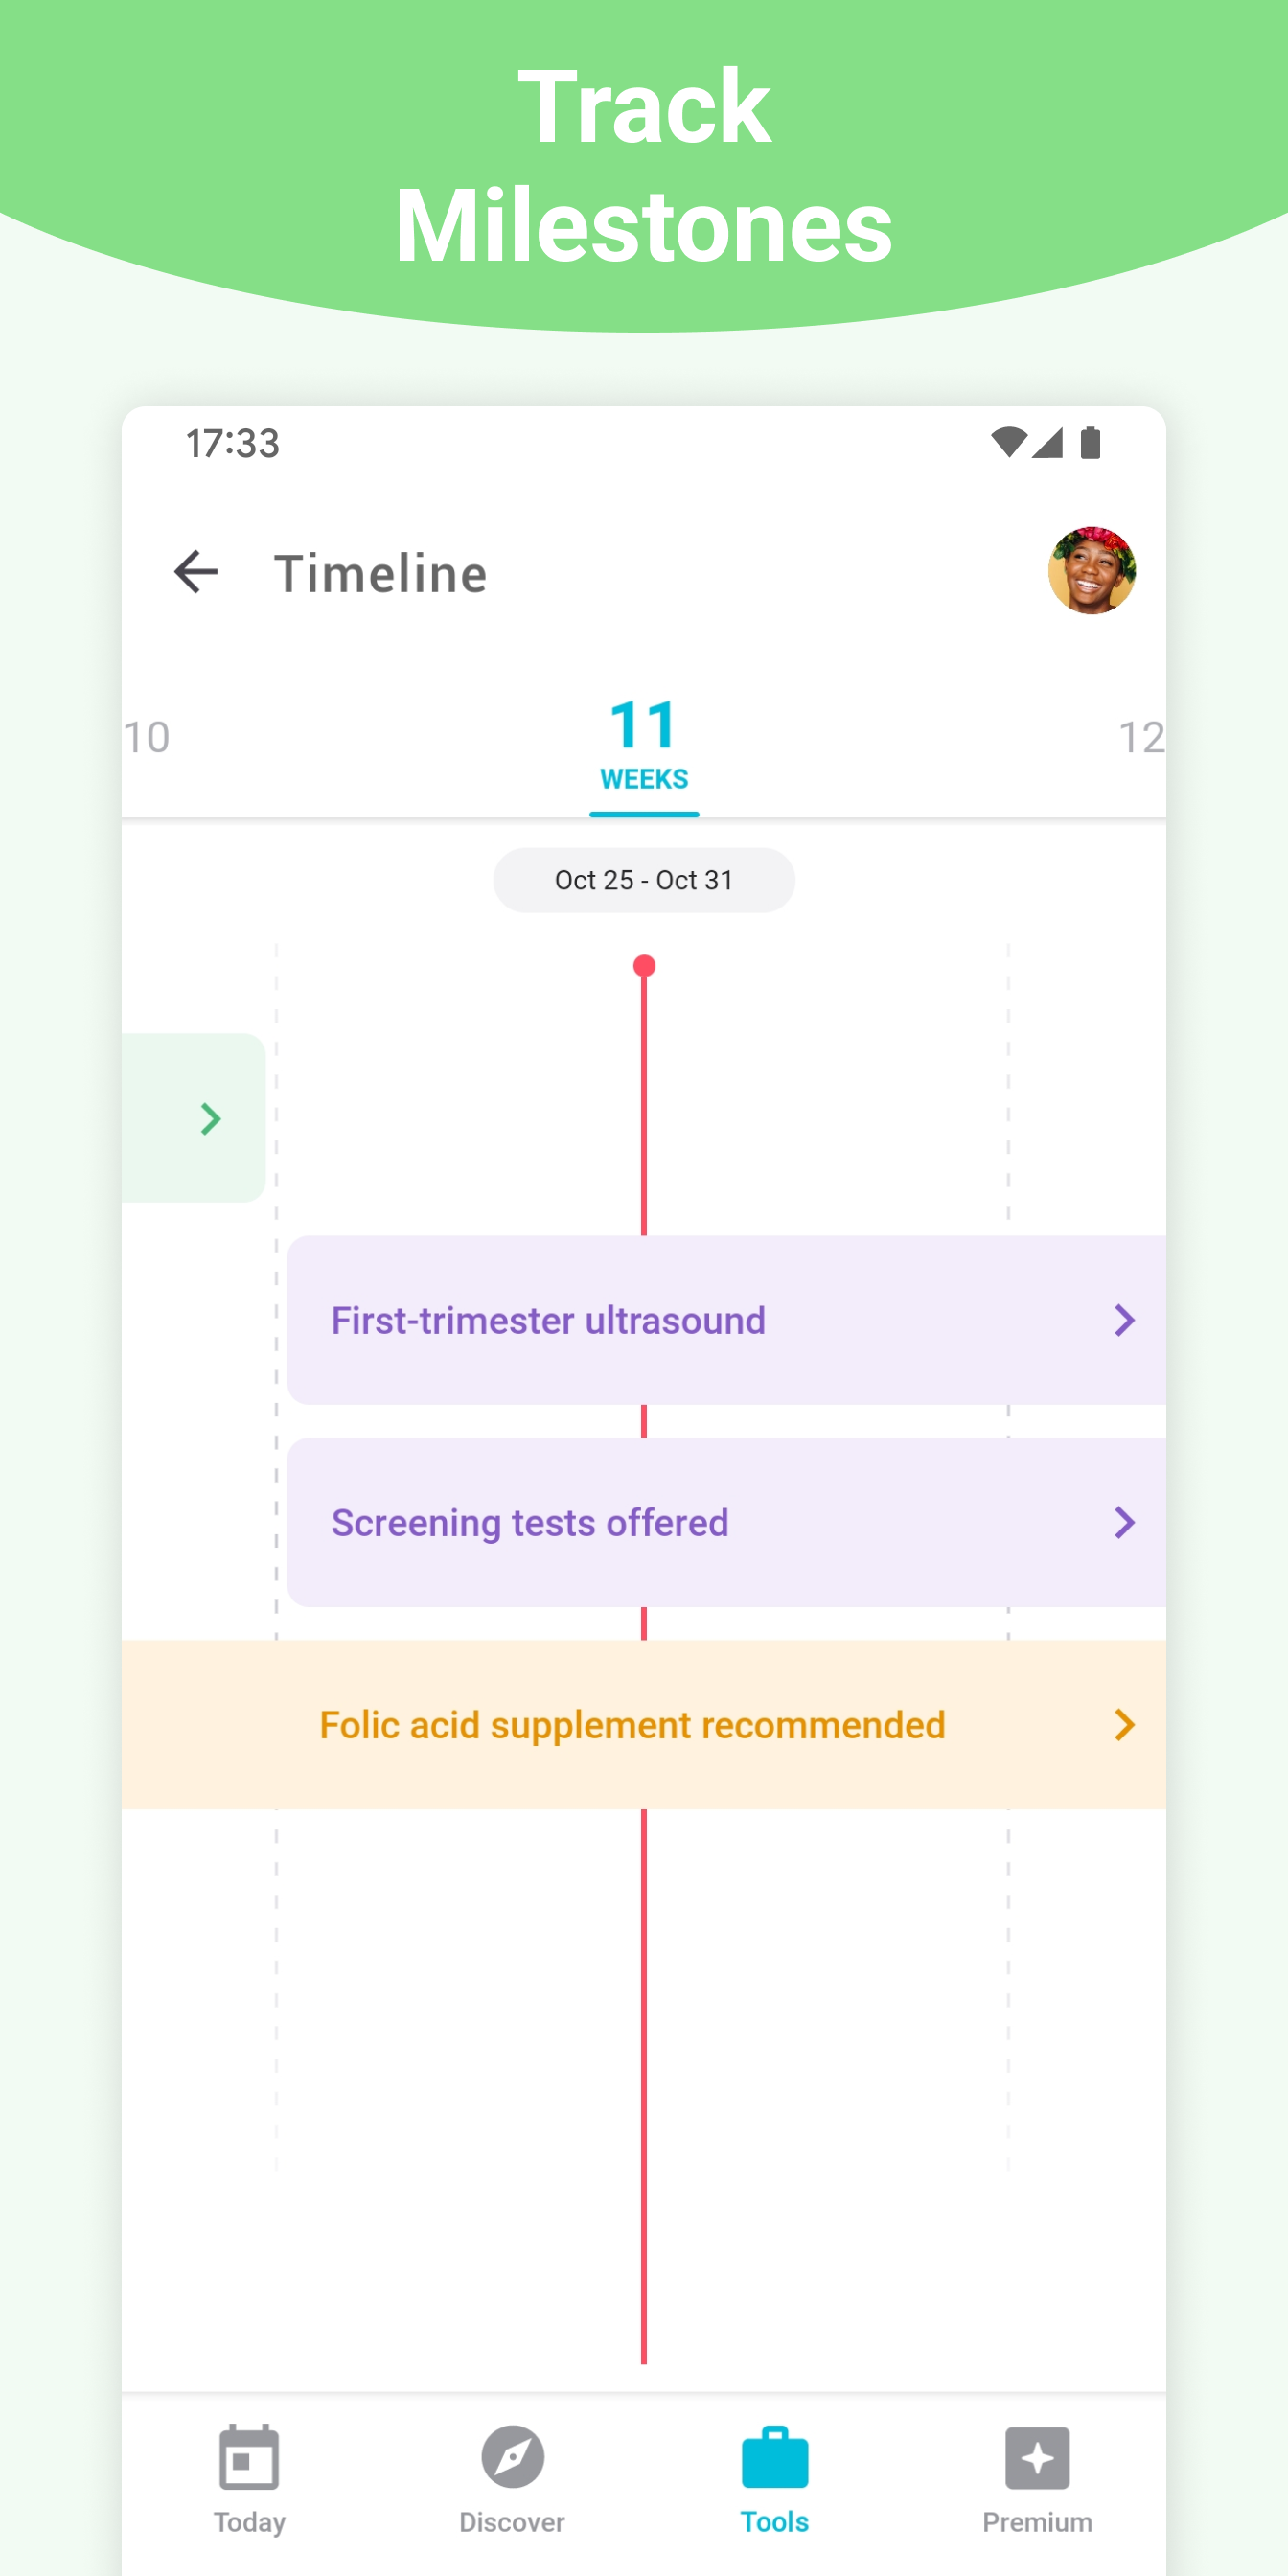
Task: Open the green card on left edge
Action: [x=194, y=1118]
